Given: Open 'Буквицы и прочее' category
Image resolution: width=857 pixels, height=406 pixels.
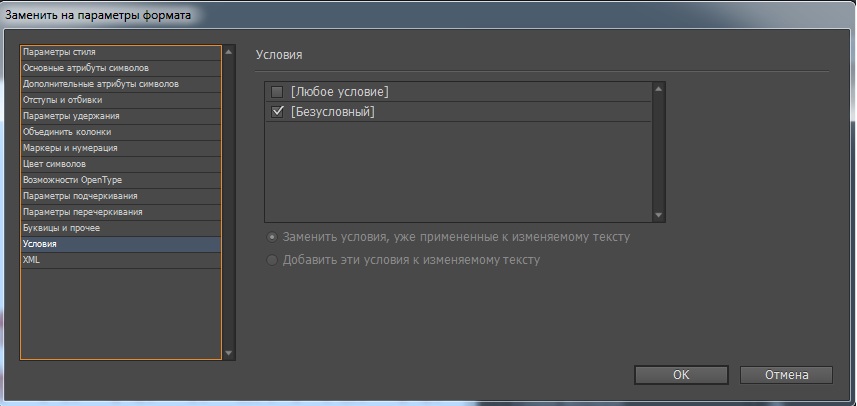Looking at the screenshot, I should coord(121,228).
